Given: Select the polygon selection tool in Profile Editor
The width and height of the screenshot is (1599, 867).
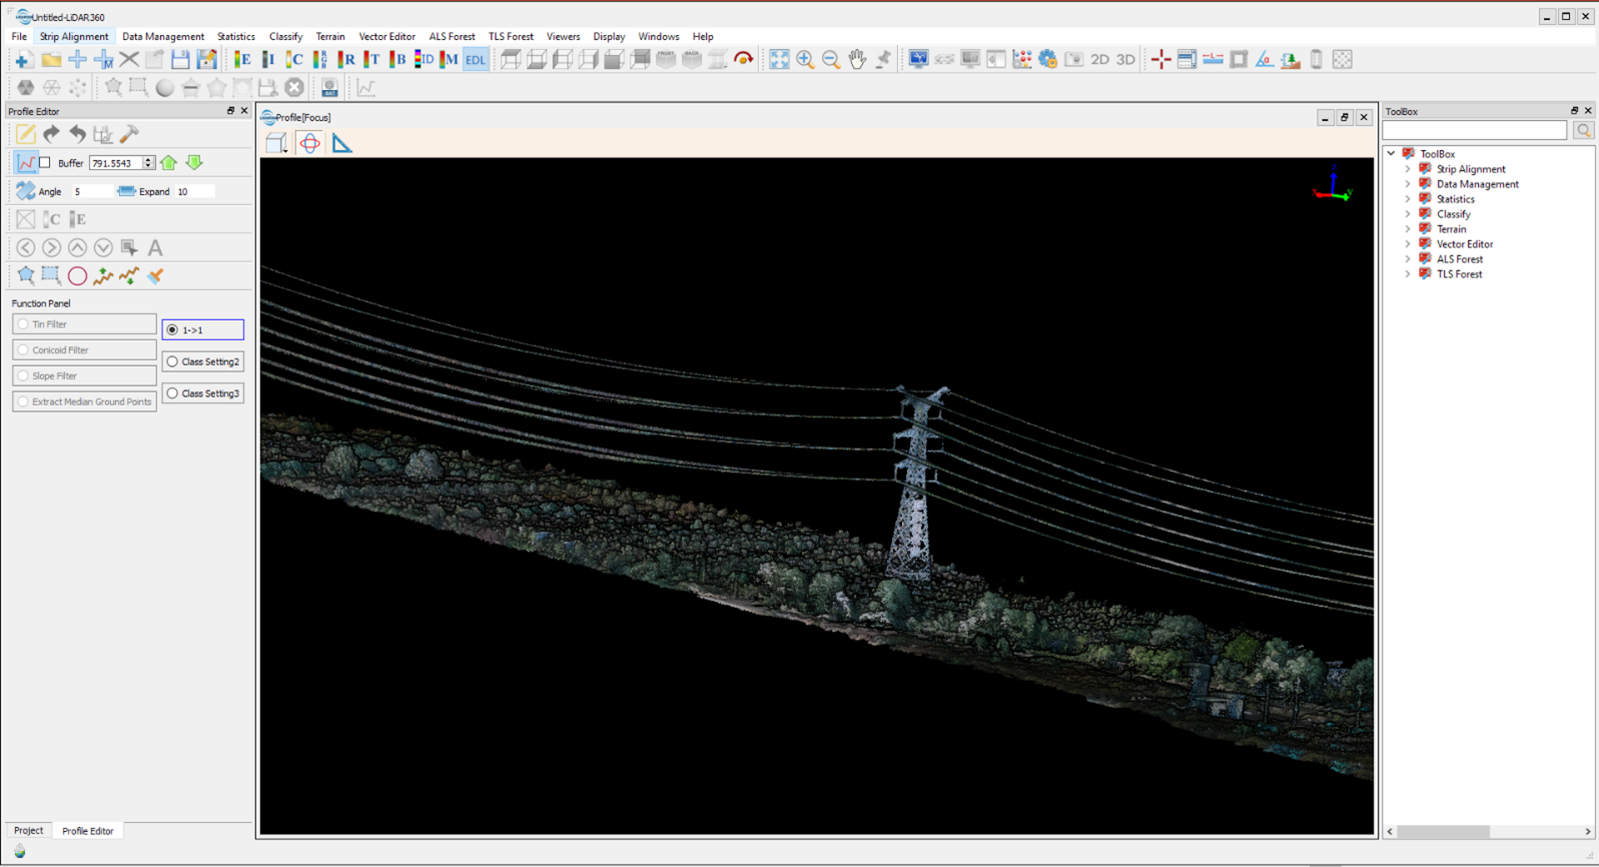Looking at the screenshot, I should [26, 276].
